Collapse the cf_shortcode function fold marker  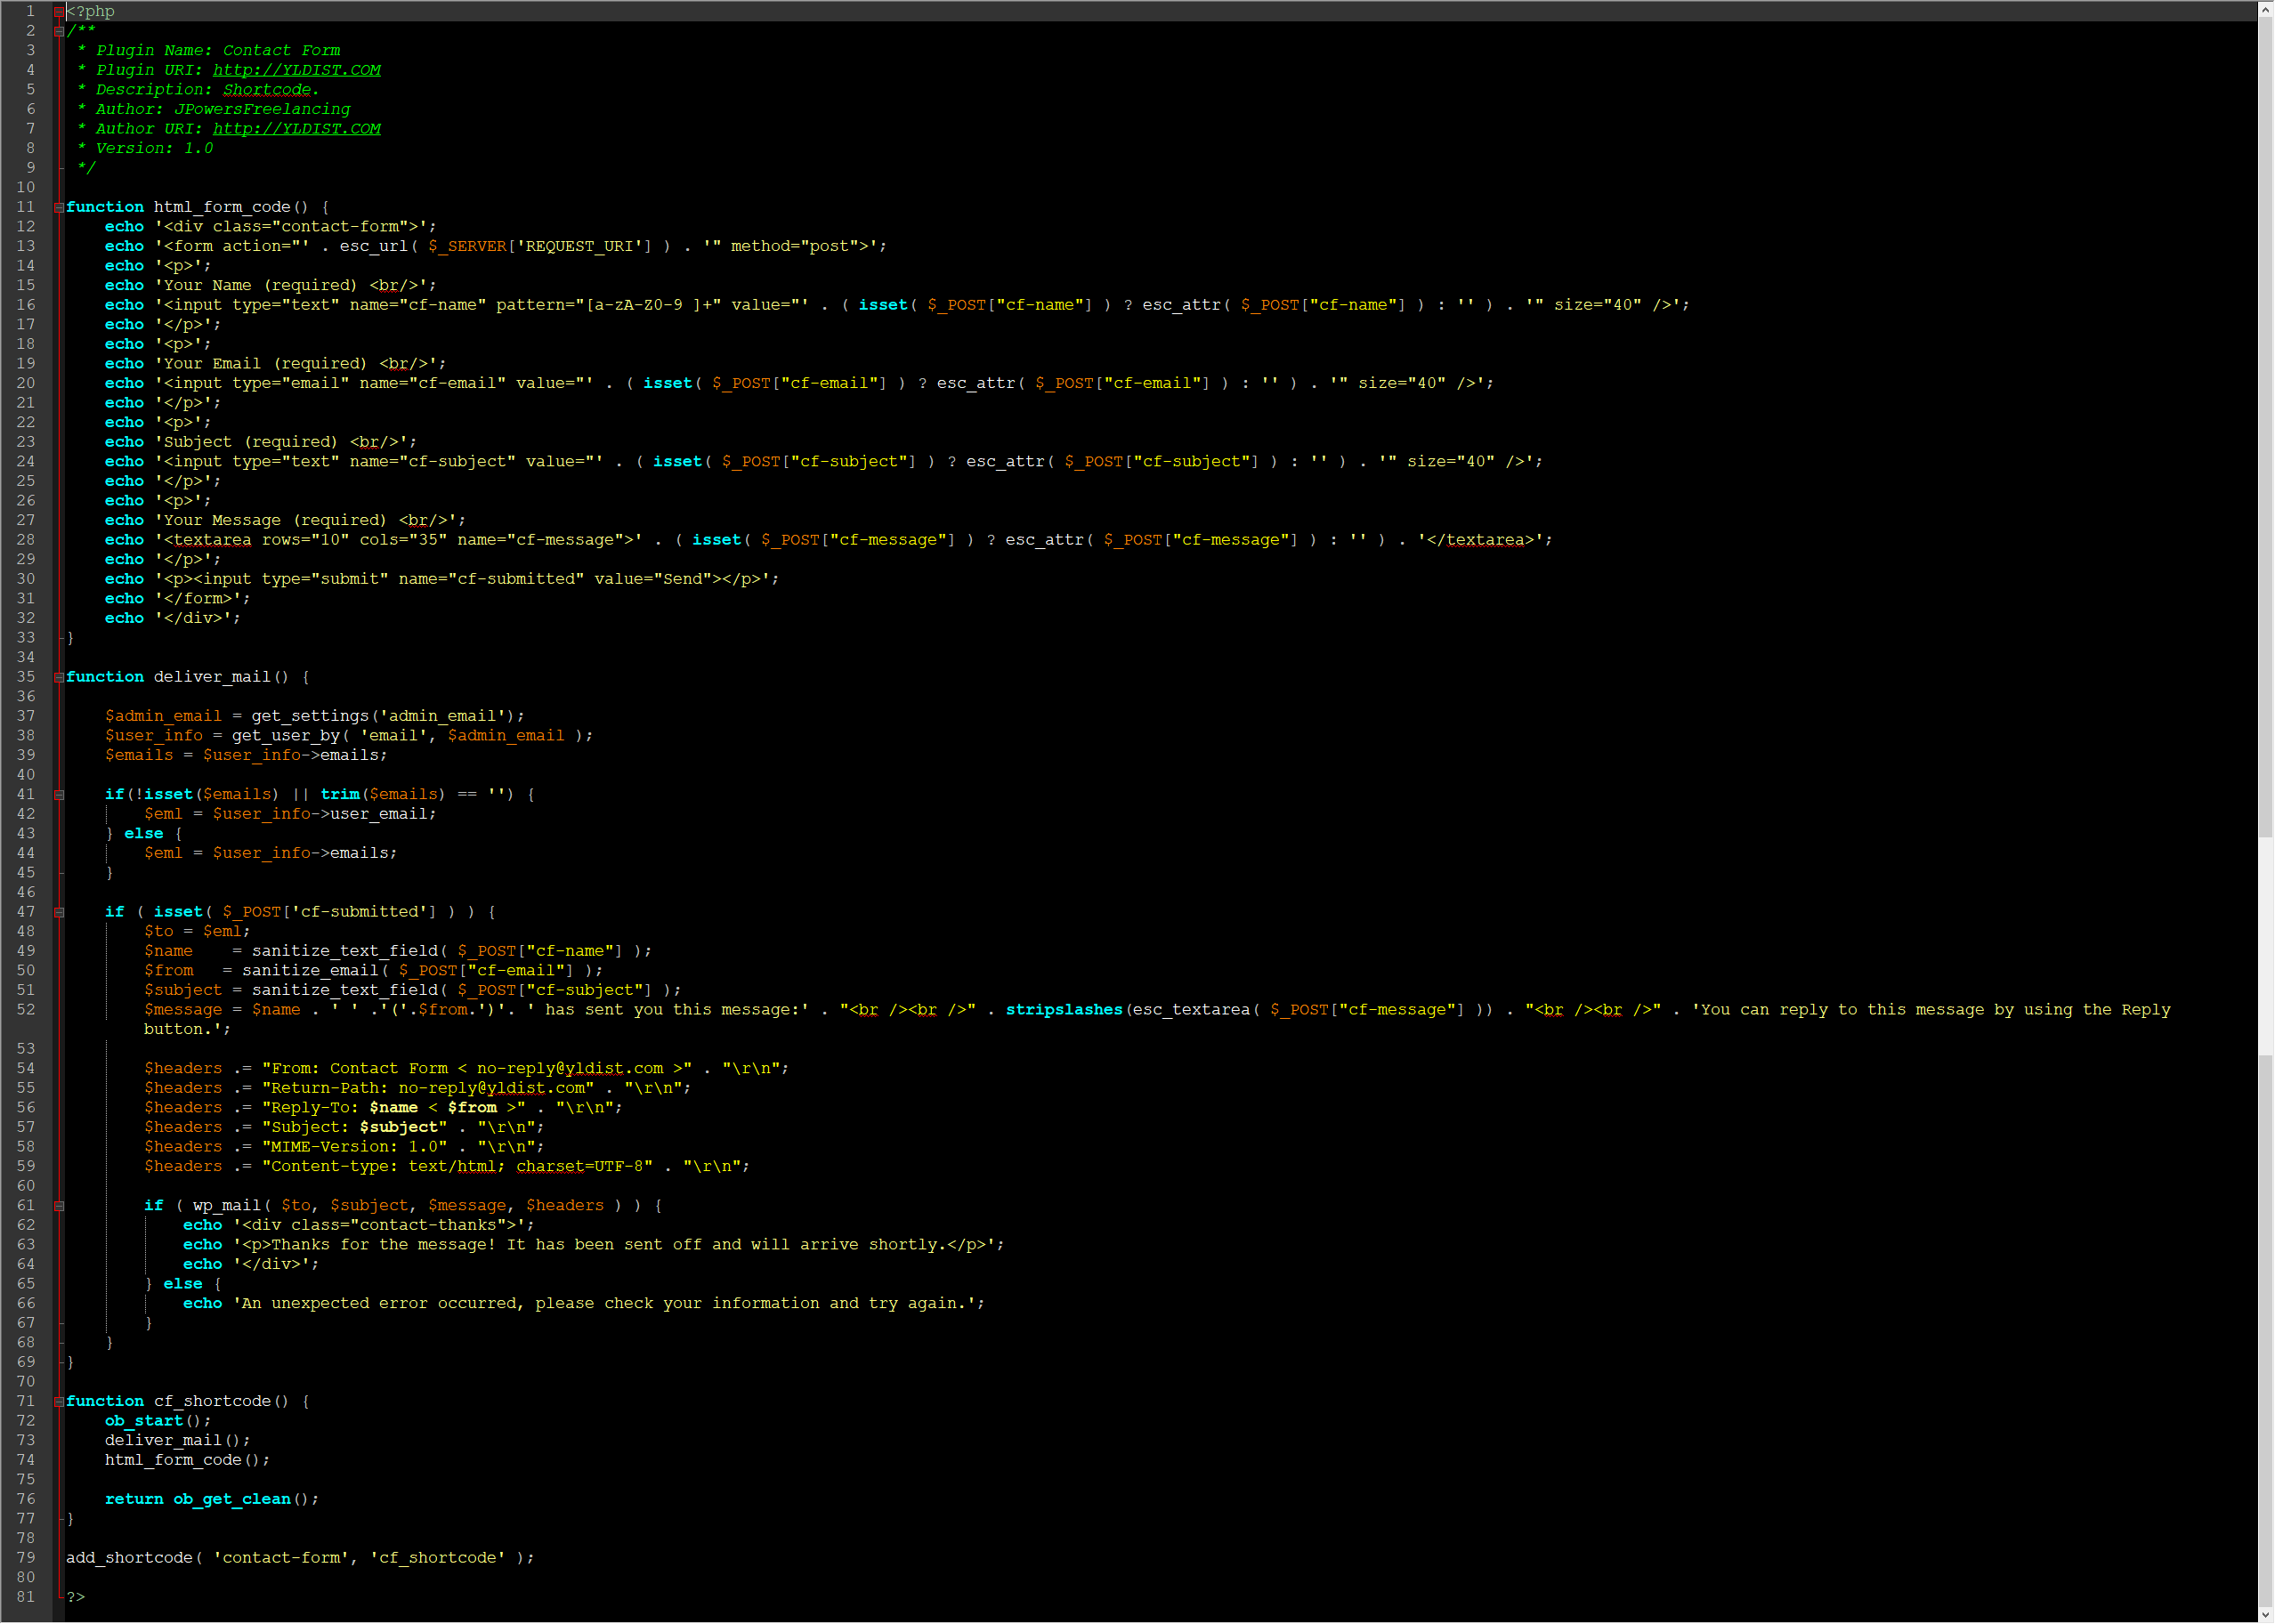point(59,1402)
